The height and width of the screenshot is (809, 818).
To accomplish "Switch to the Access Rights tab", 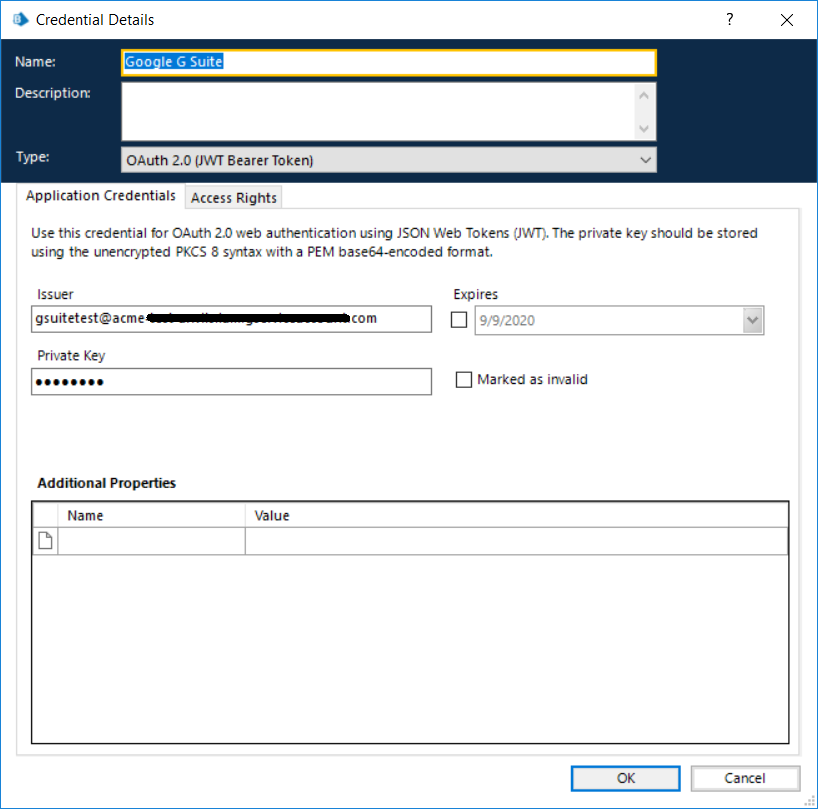I will click(234, 198).
